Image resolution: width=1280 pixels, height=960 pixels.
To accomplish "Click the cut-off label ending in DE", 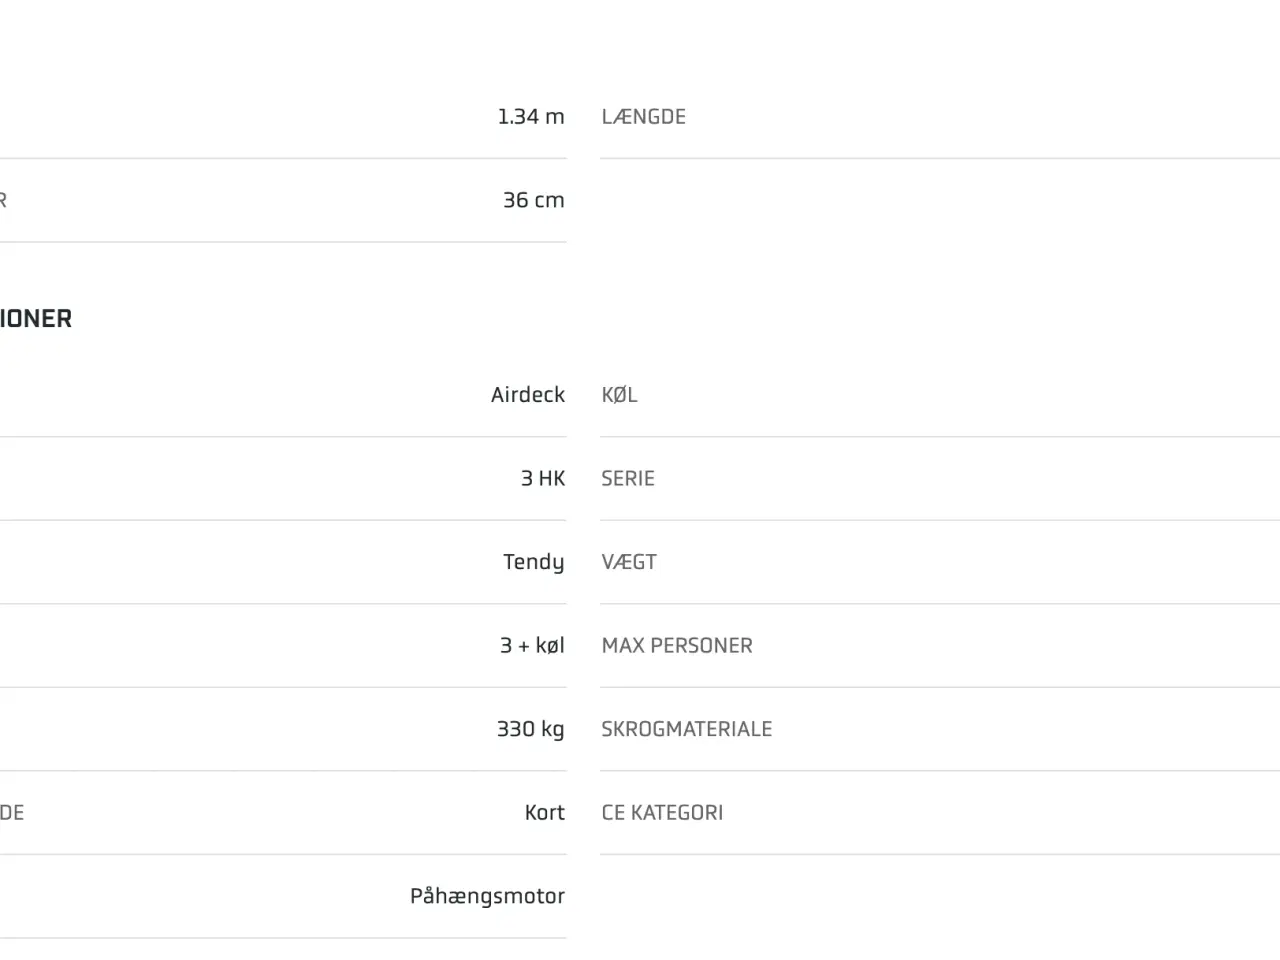I will point(12,813).
